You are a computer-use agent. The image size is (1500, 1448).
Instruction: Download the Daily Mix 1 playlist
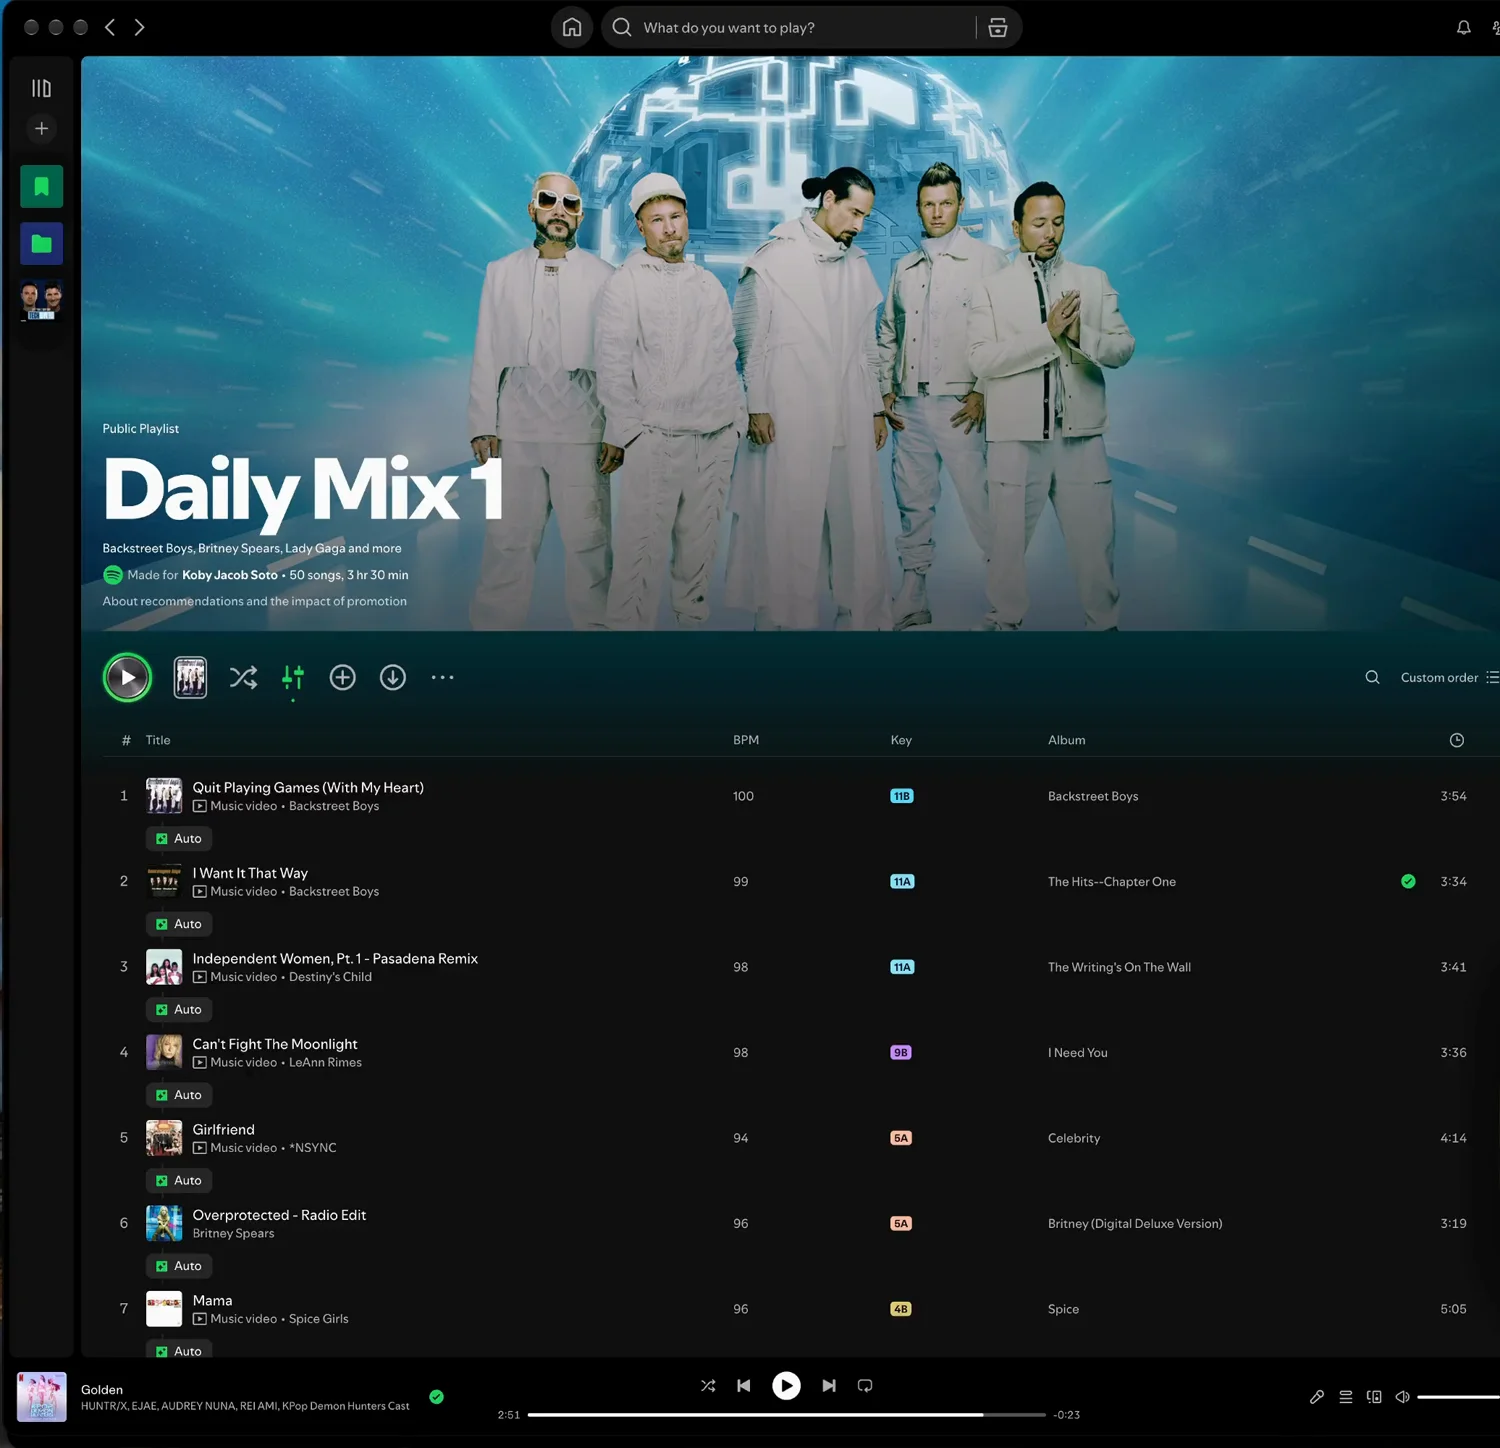[393, 677]
